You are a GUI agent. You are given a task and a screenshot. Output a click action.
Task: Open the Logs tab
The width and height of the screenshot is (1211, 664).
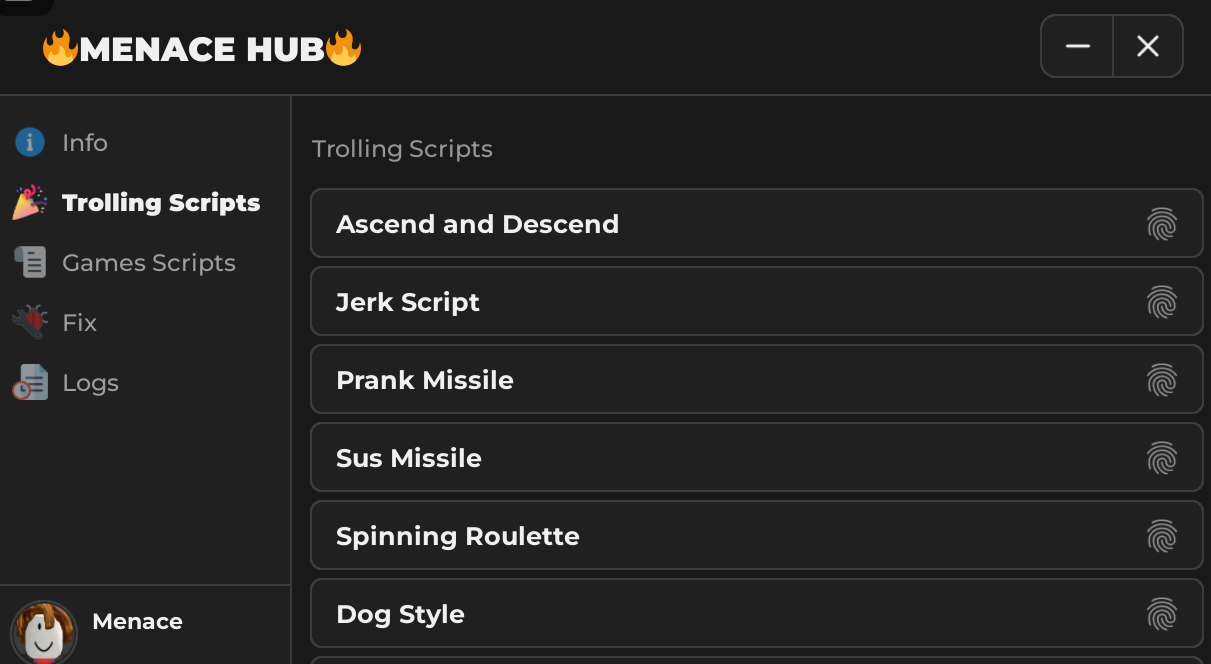coord(90,383)
